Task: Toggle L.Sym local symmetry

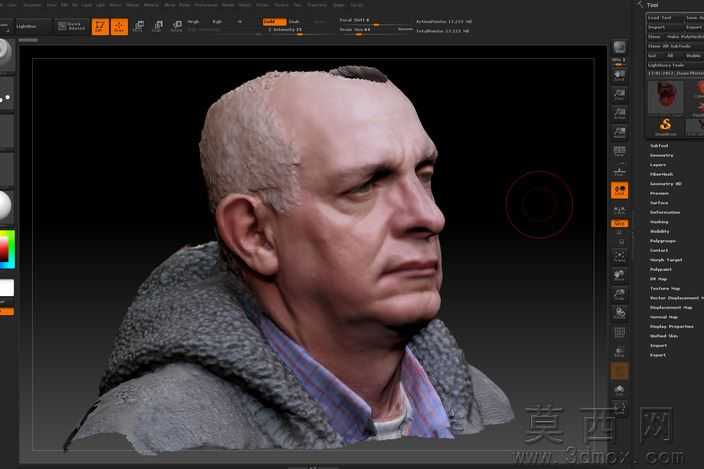Action: coord(620,210)
